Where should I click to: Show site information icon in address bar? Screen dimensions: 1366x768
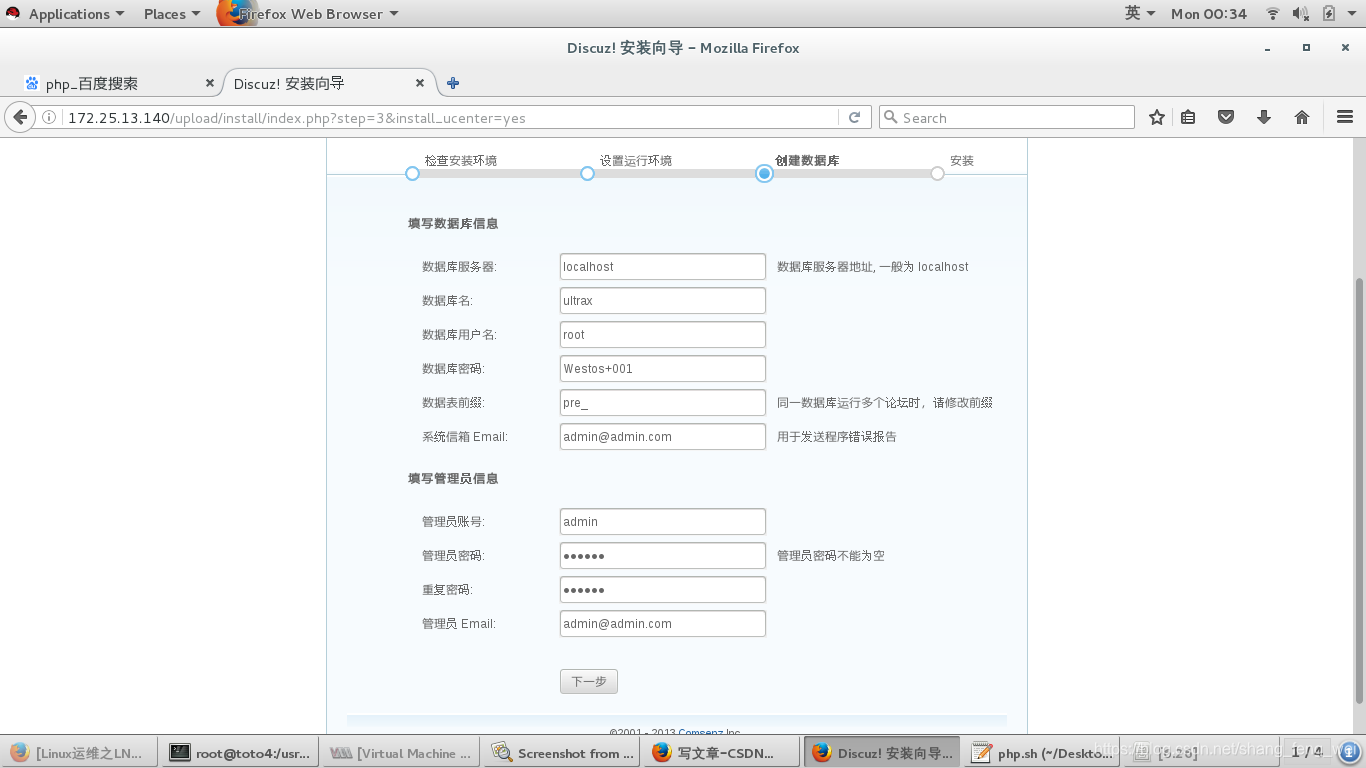click(x=49, y=117)
